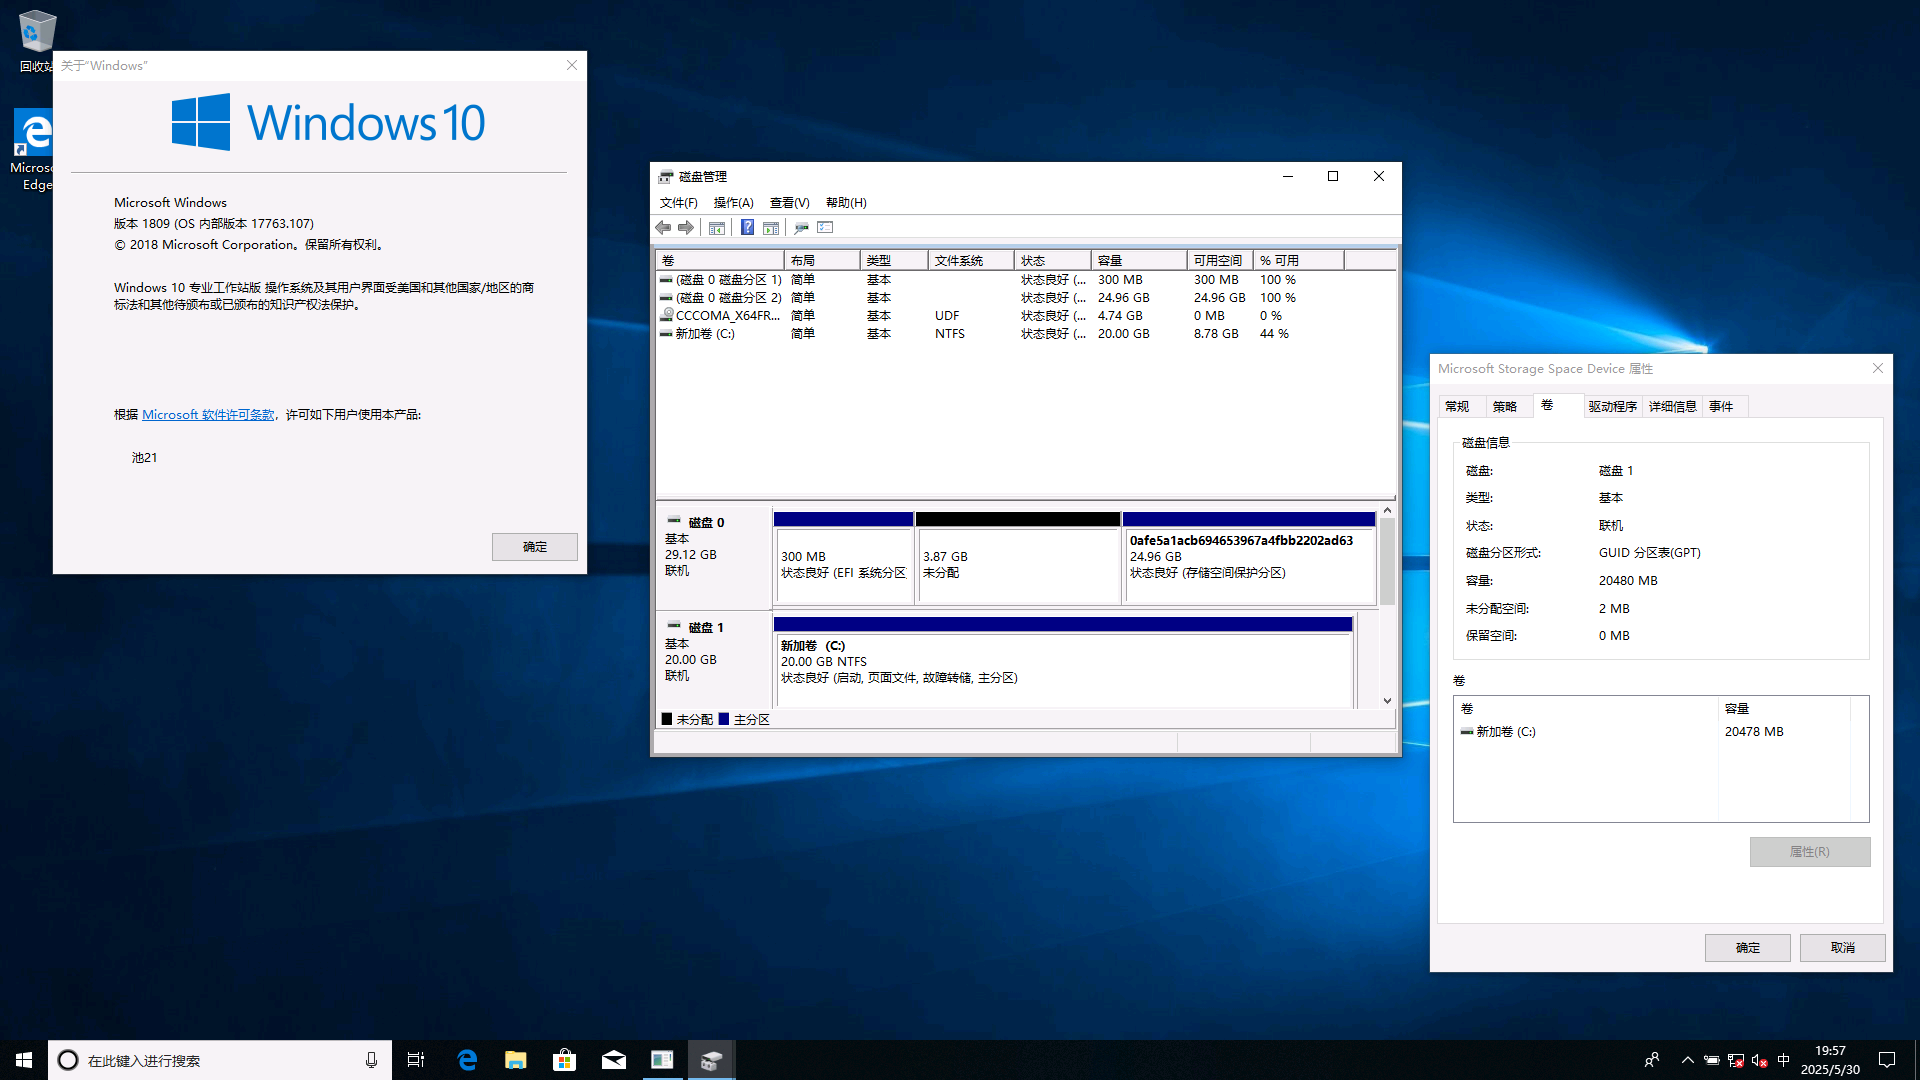This screenshot has height=1080, width=1920.
Task: Click the connect/rescan disk toolbar icon
Action: 801,228
